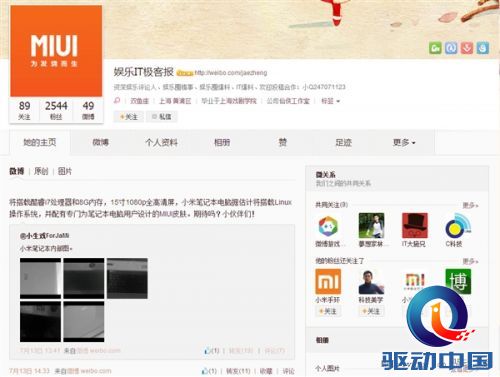Click the @小生贱ForJaMi mention link
Image resolution: width=500 pixels, height=377 pixels.
(x=44, y=236)
